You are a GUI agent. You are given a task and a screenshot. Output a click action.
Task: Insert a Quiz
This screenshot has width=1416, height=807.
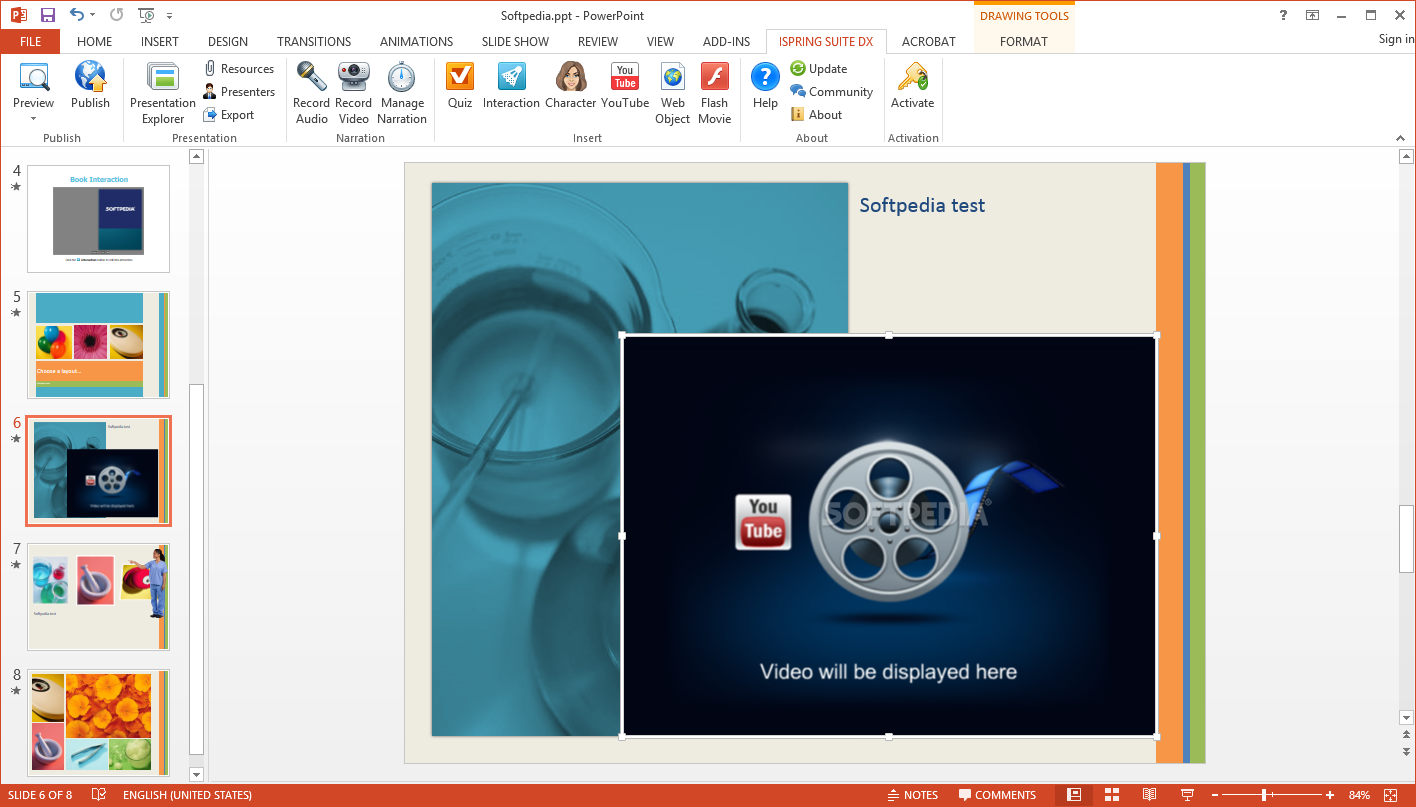(x=460, y=85)
